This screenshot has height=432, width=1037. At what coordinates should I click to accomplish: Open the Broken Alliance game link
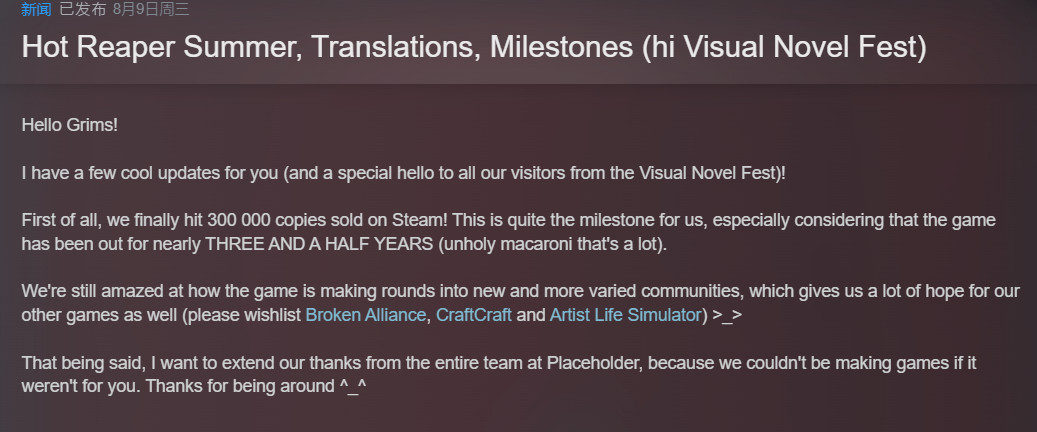(367, 315)
